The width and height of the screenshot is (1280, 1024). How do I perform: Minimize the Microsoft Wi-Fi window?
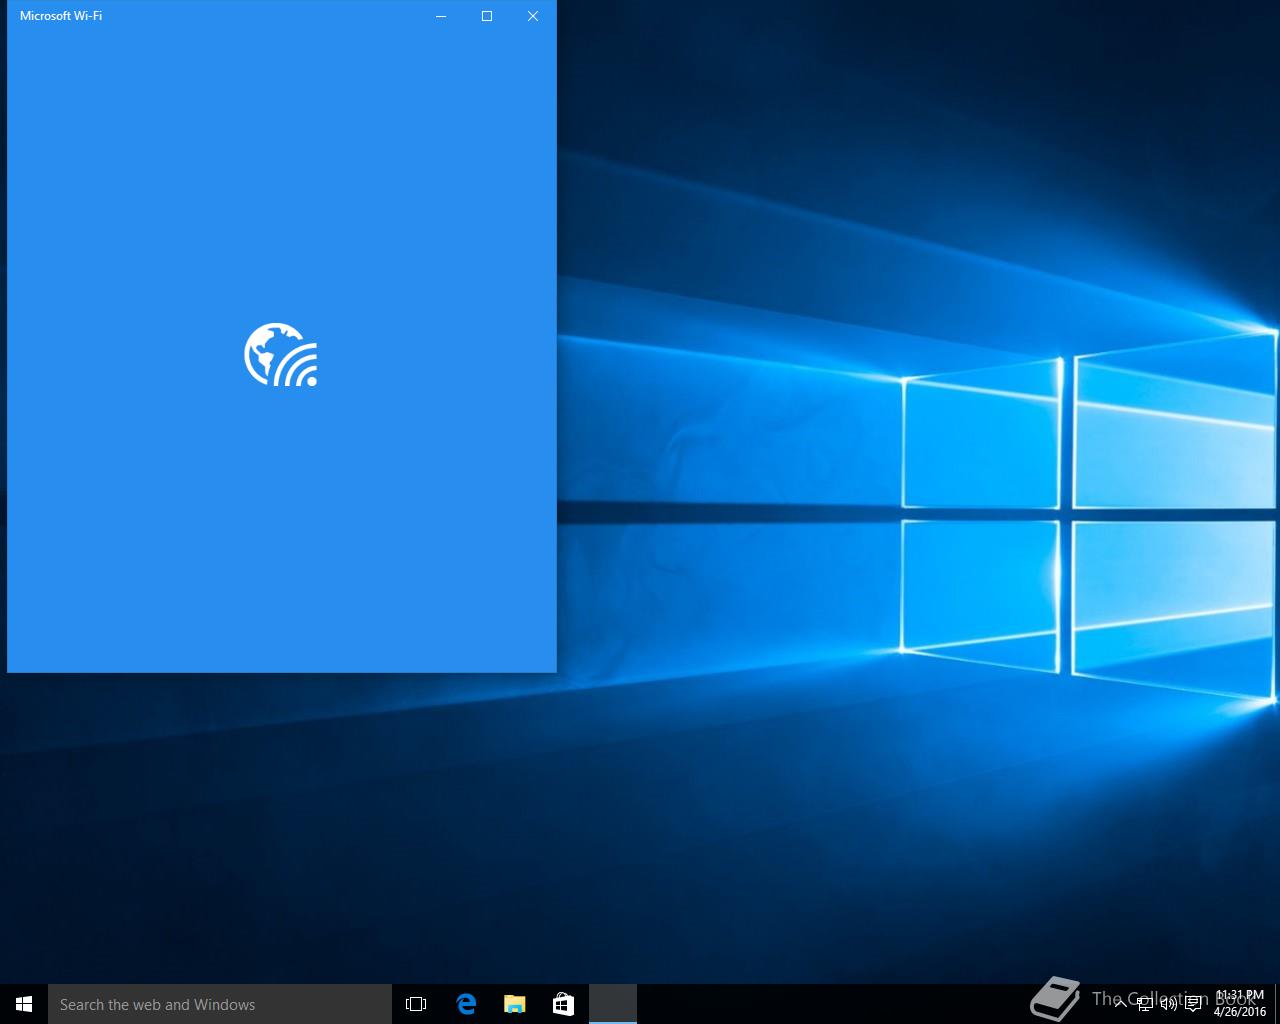441,16
